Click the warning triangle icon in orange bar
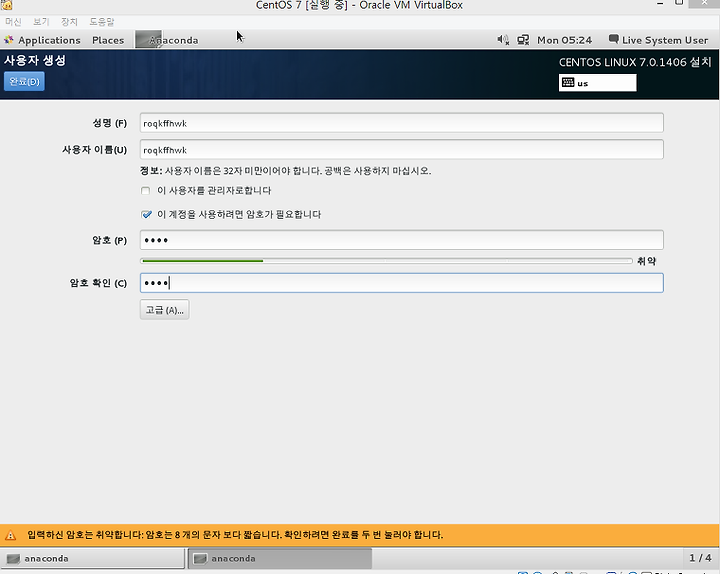The width and height of the screenshot is (720, 574). pyautogui.click(x=10, y=535)
